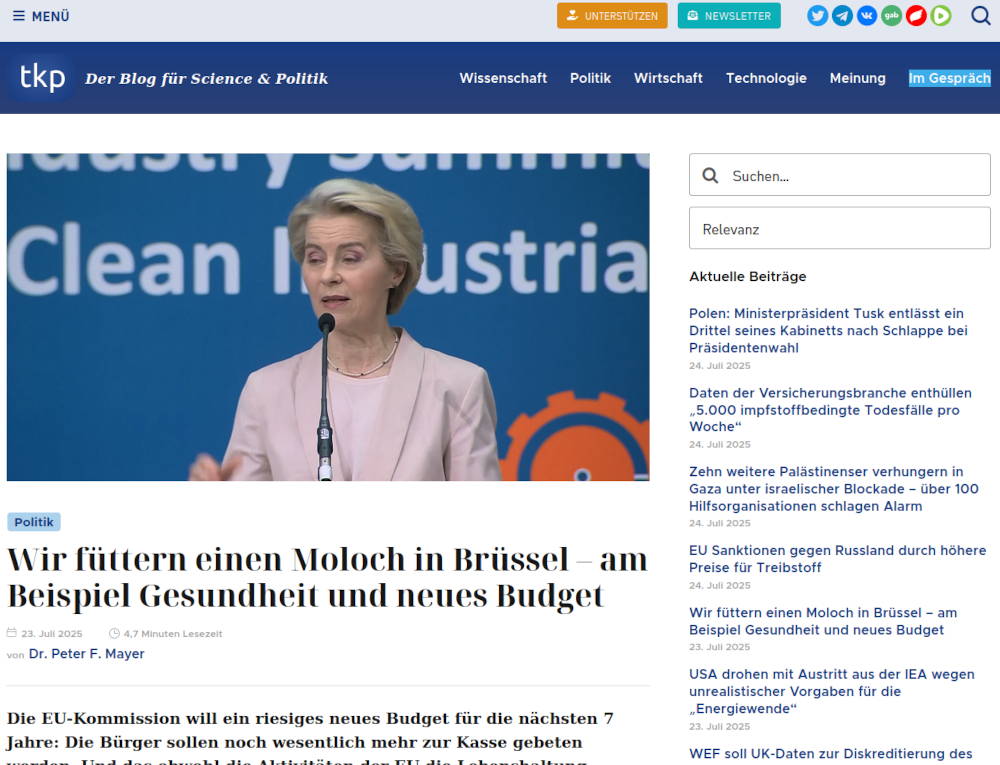Select Im Gespräch in the navigation
Viewport: 1000px width, 765px height.
[949, 78]
